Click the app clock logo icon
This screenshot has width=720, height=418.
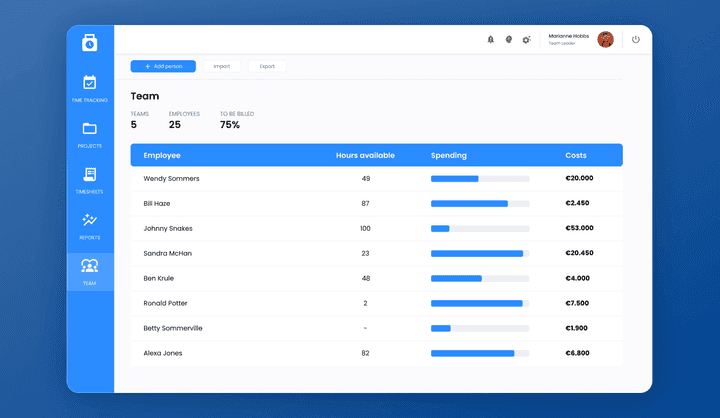click(x=90, y=43)
